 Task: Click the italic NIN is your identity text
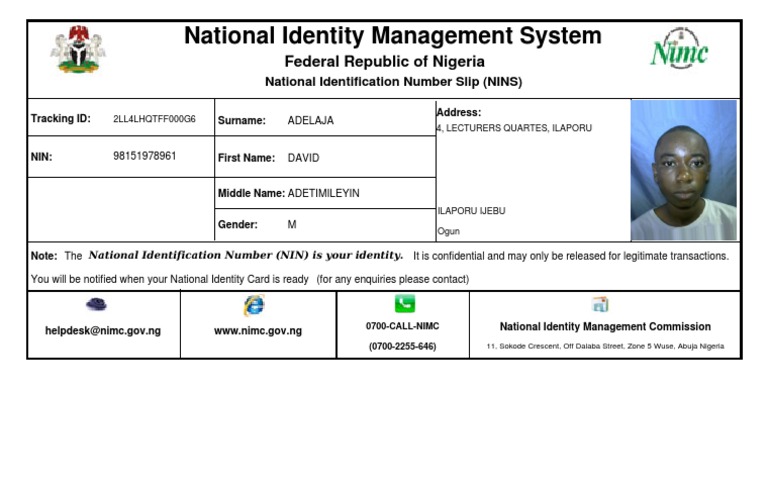click(x=246, y=255)
